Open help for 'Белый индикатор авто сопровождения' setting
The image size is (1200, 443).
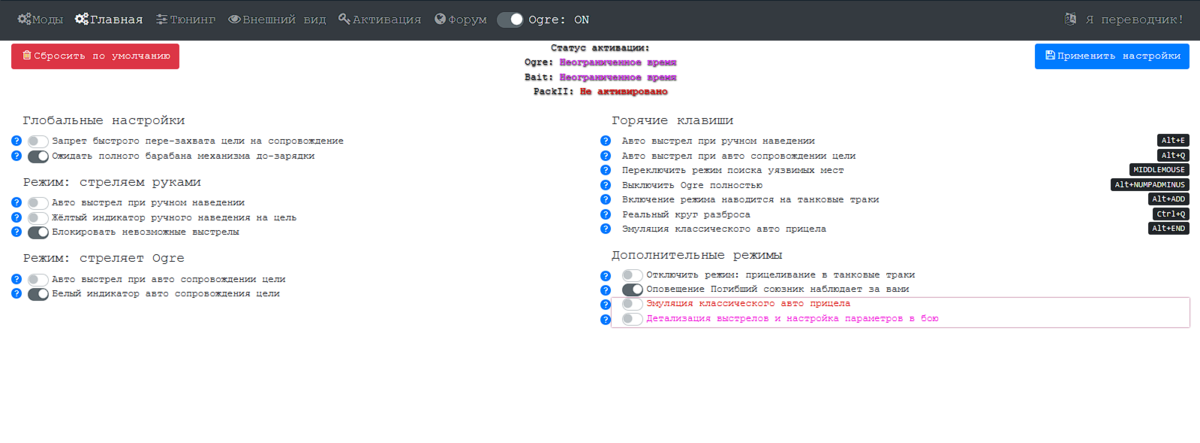pos(16,295)
